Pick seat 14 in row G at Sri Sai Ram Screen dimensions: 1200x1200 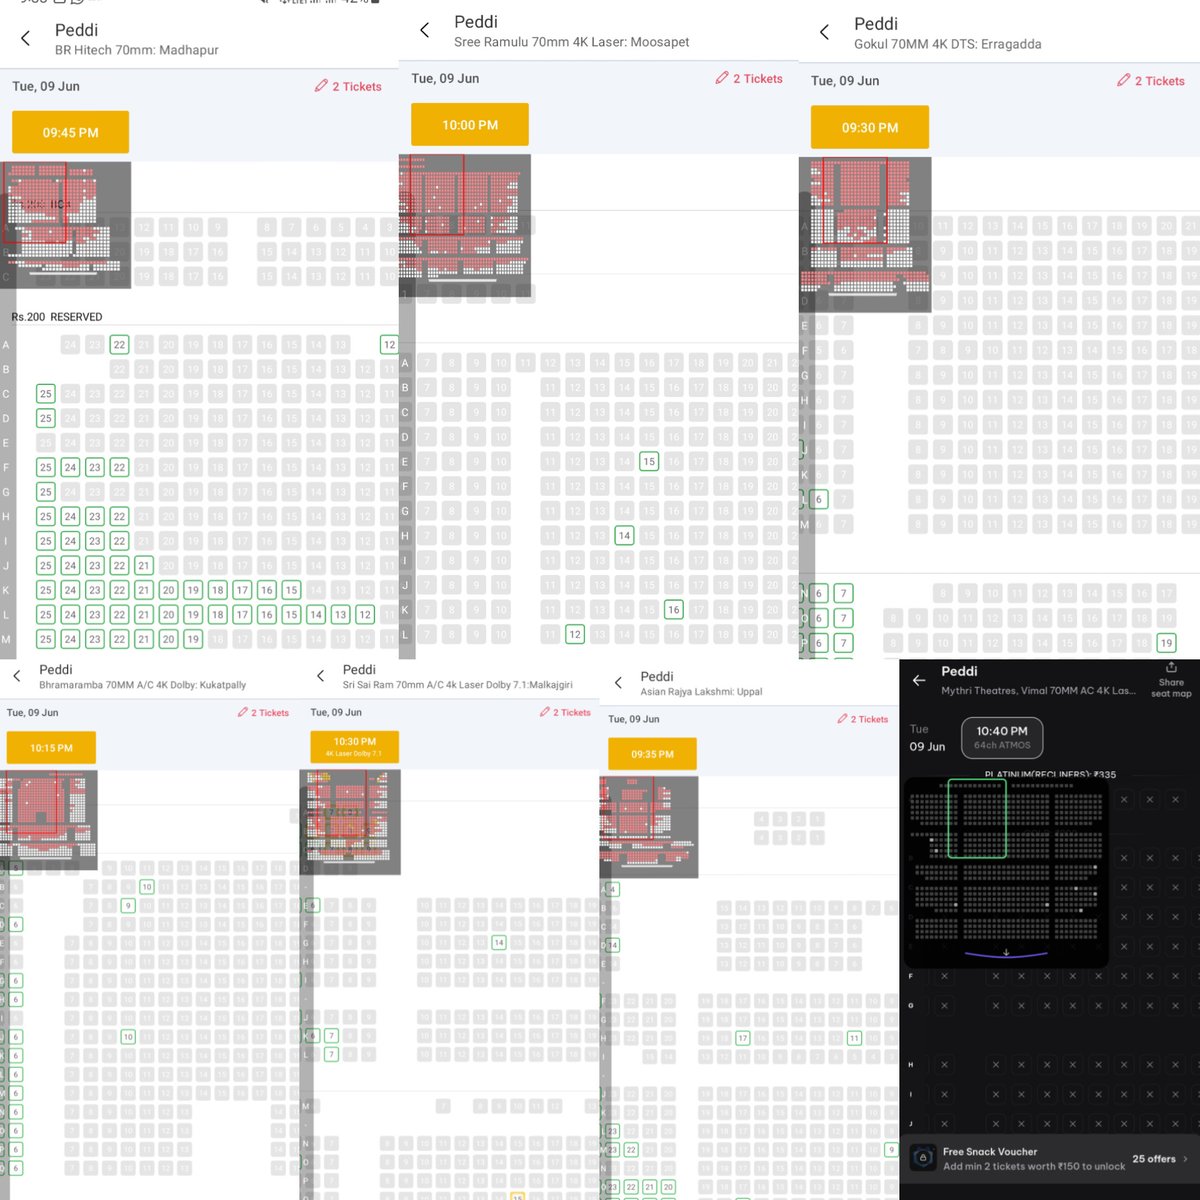pos(499,943)
